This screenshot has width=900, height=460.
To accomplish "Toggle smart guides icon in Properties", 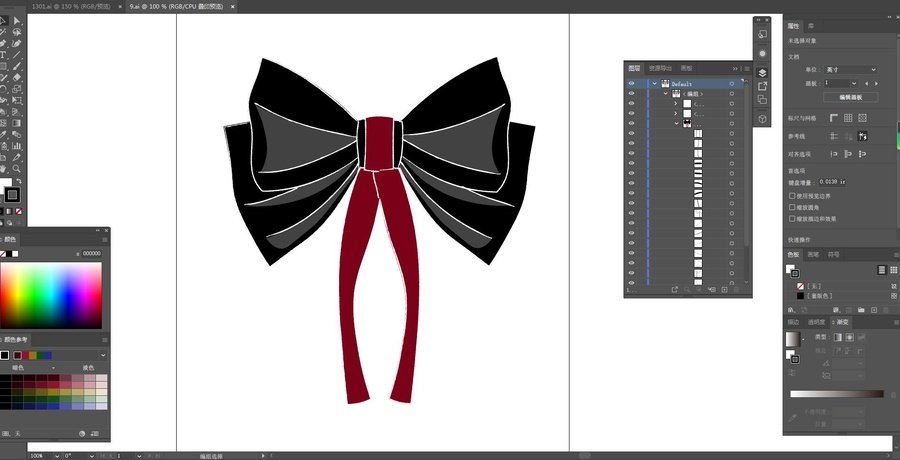I will click(862, 136).
